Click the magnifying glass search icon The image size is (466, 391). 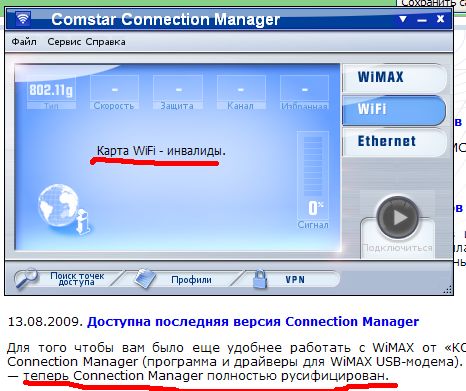pos(27,278)
